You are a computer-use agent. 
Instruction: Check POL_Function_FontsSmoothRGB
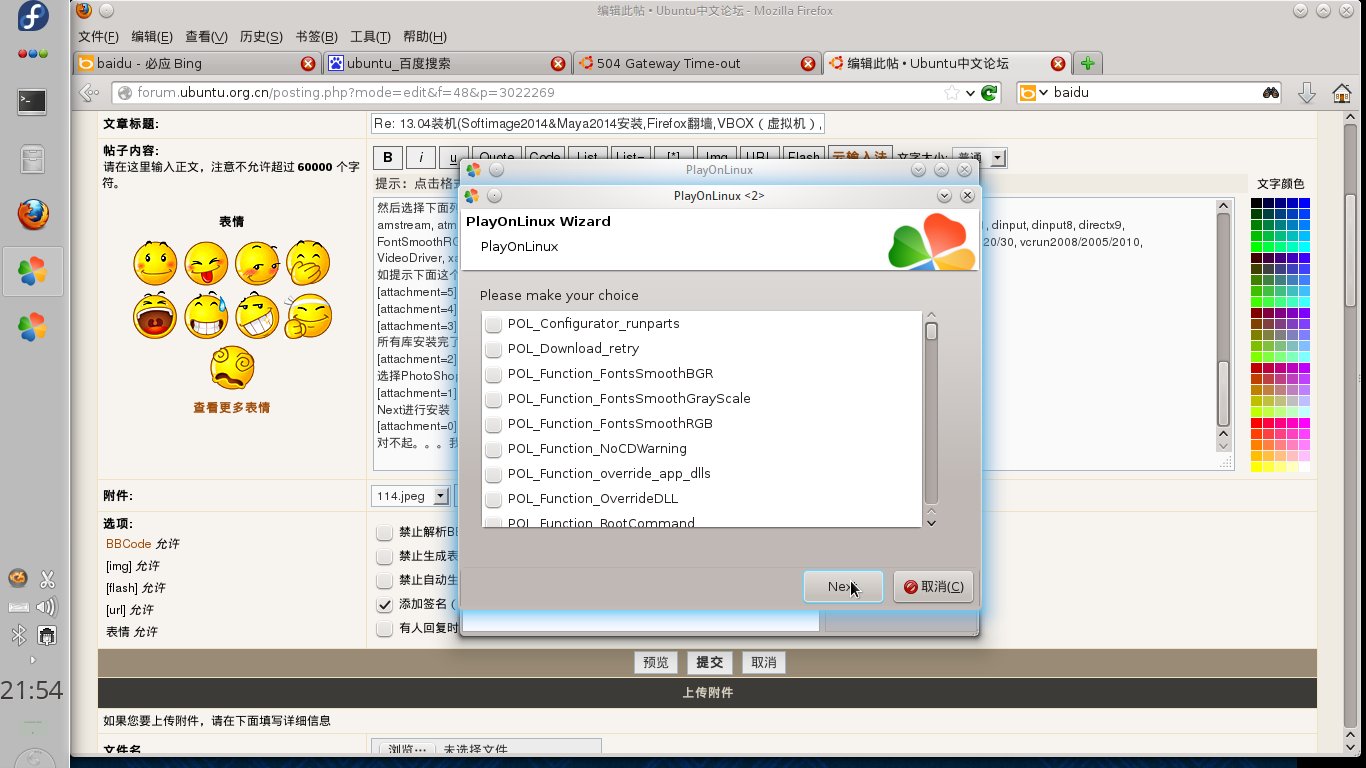pos(493,424)
